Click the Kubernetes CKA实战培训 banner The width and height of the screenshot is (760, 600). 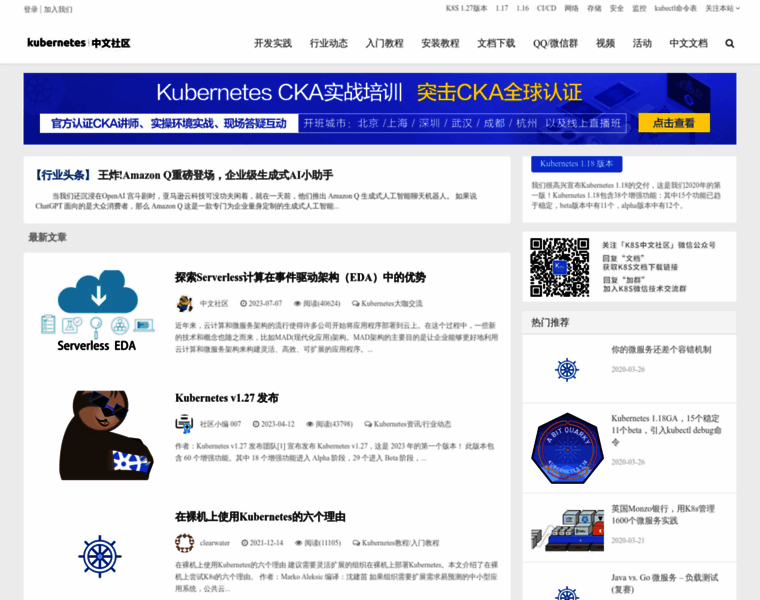tap(380, 109)
